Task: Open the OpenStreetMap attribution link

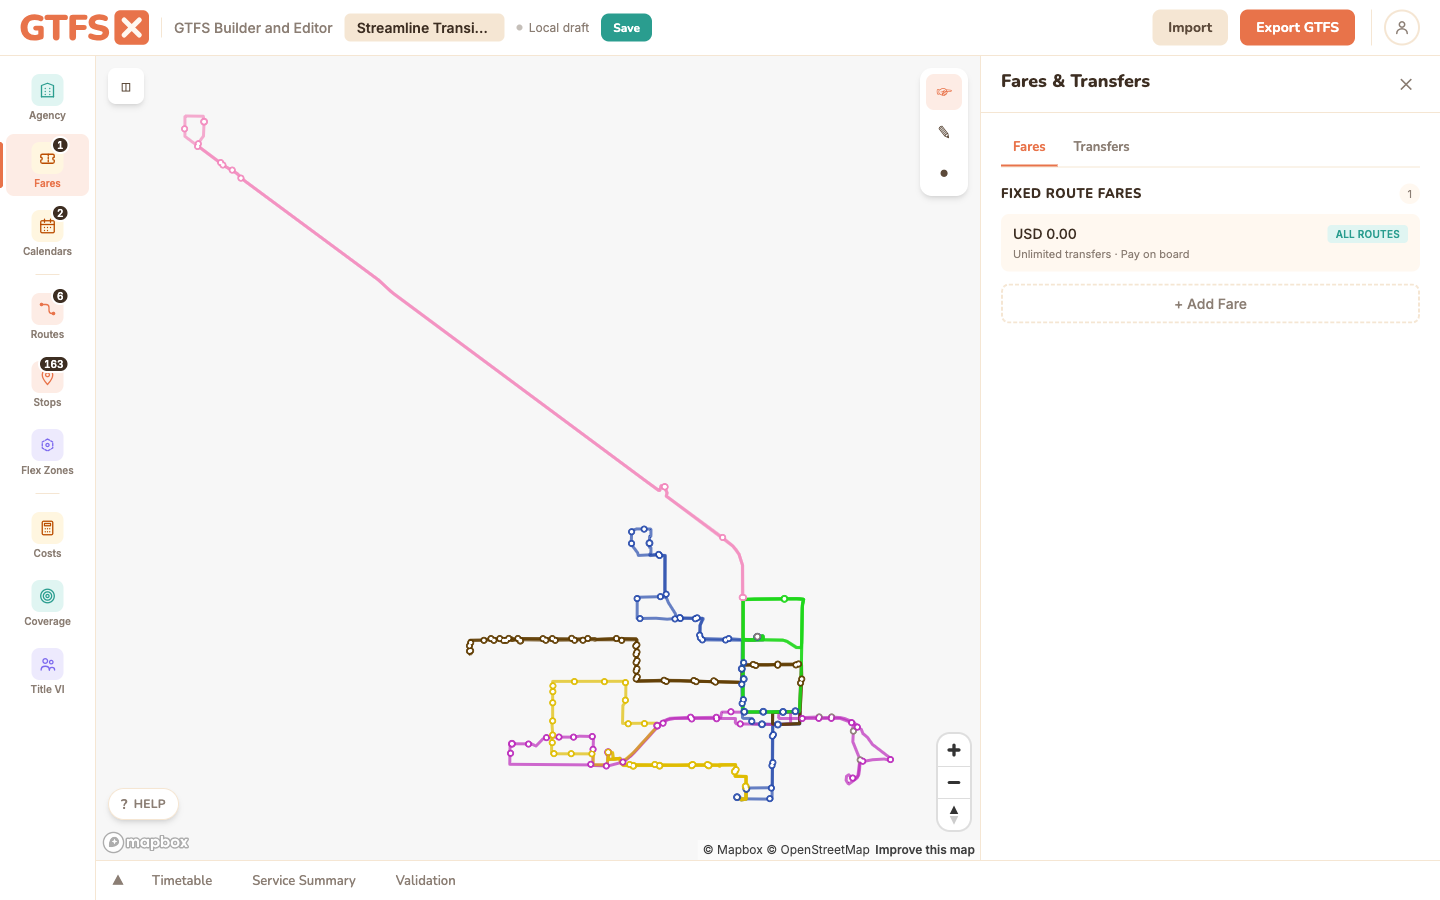Action: pyautogui.click(x=818, y=850)
